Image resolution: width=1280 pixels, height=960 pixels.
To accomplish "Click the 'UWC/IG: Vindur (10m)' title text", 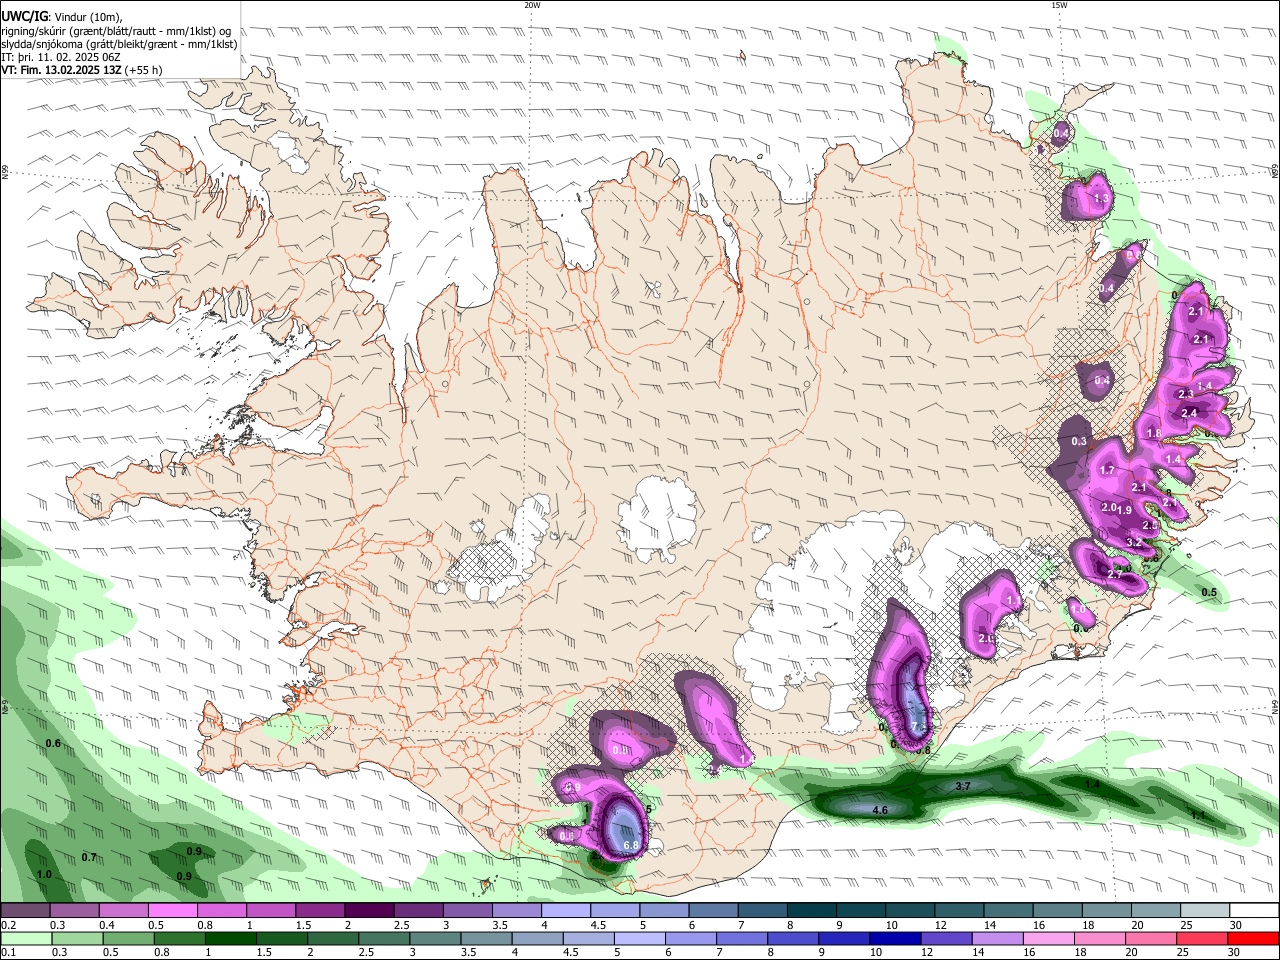I will pyautogui.click(x=62, y=16).
